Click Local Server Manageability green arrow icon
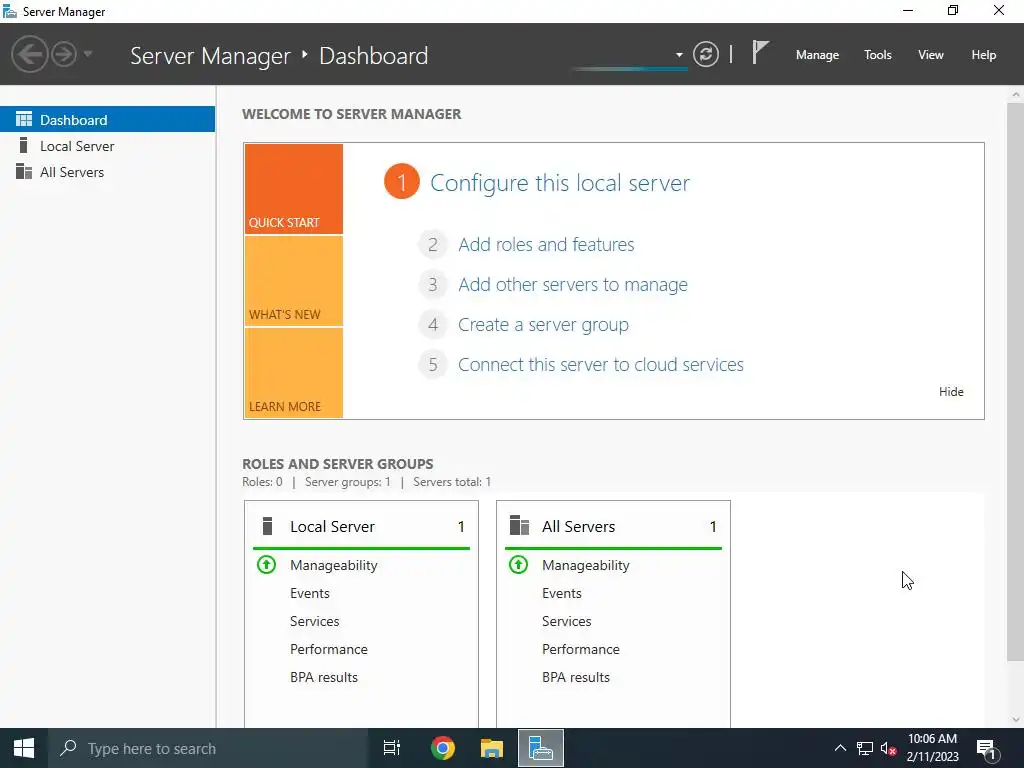Image resolution: width=1024 pixels, height=768 pixels. [x=266, y=564]
